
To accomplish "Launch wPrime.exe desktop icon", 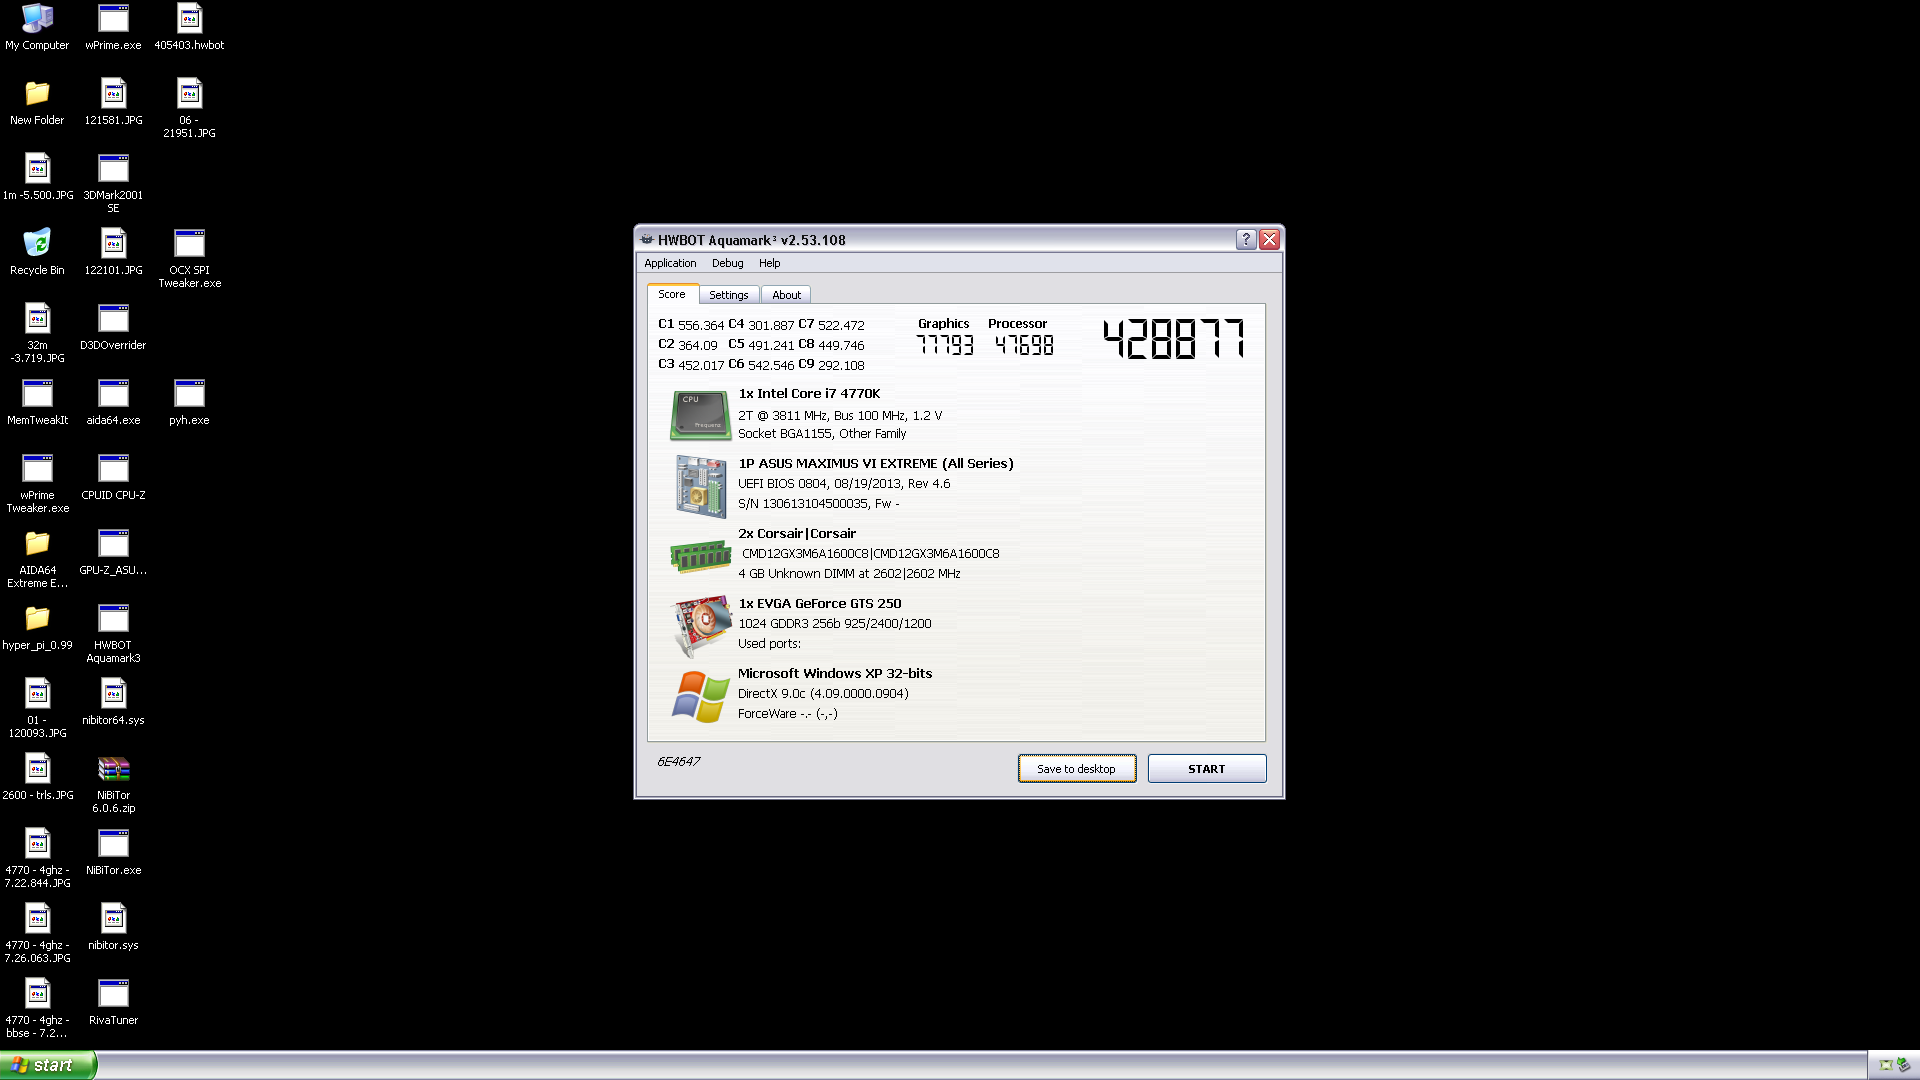I will pyautogui.click(x=113, y=27).
